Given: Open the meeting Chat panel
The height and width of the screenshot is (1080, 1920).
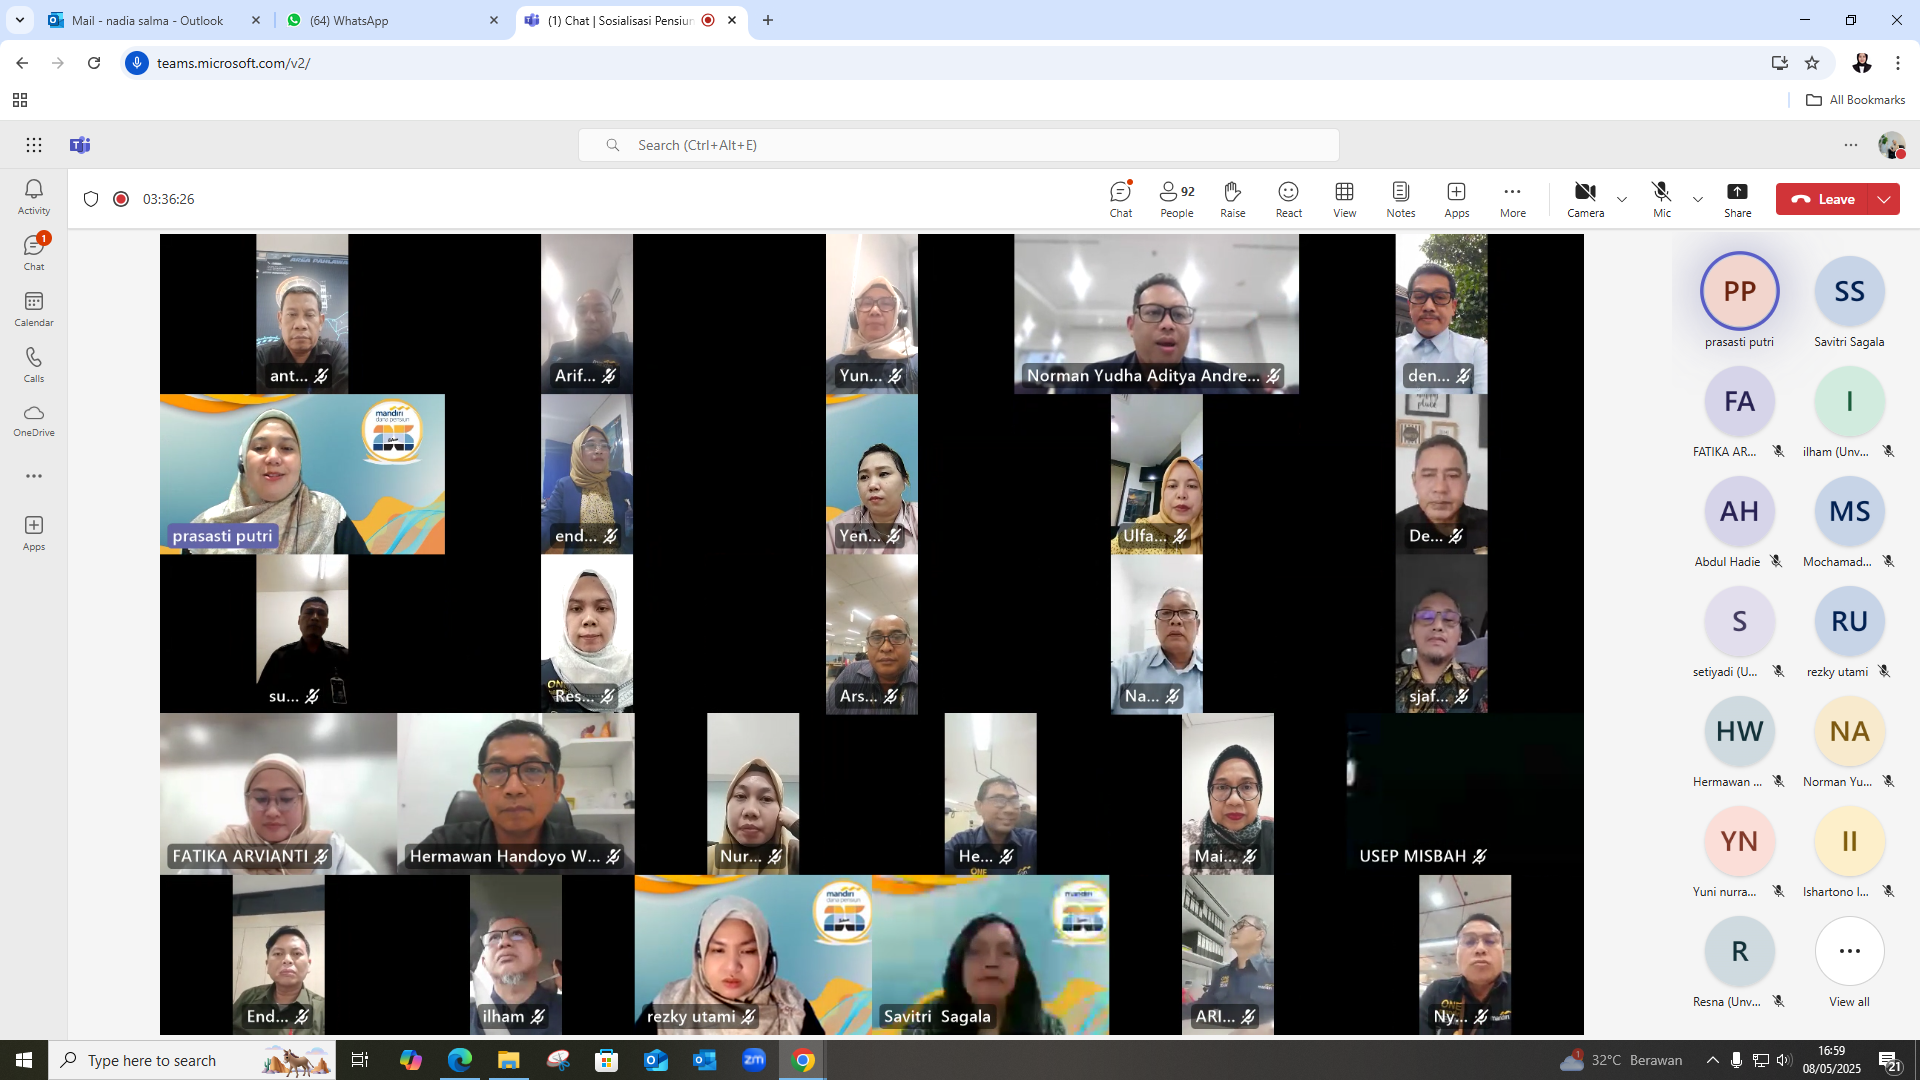Looking at the screenshot, I should click(x=1121, y=199).
